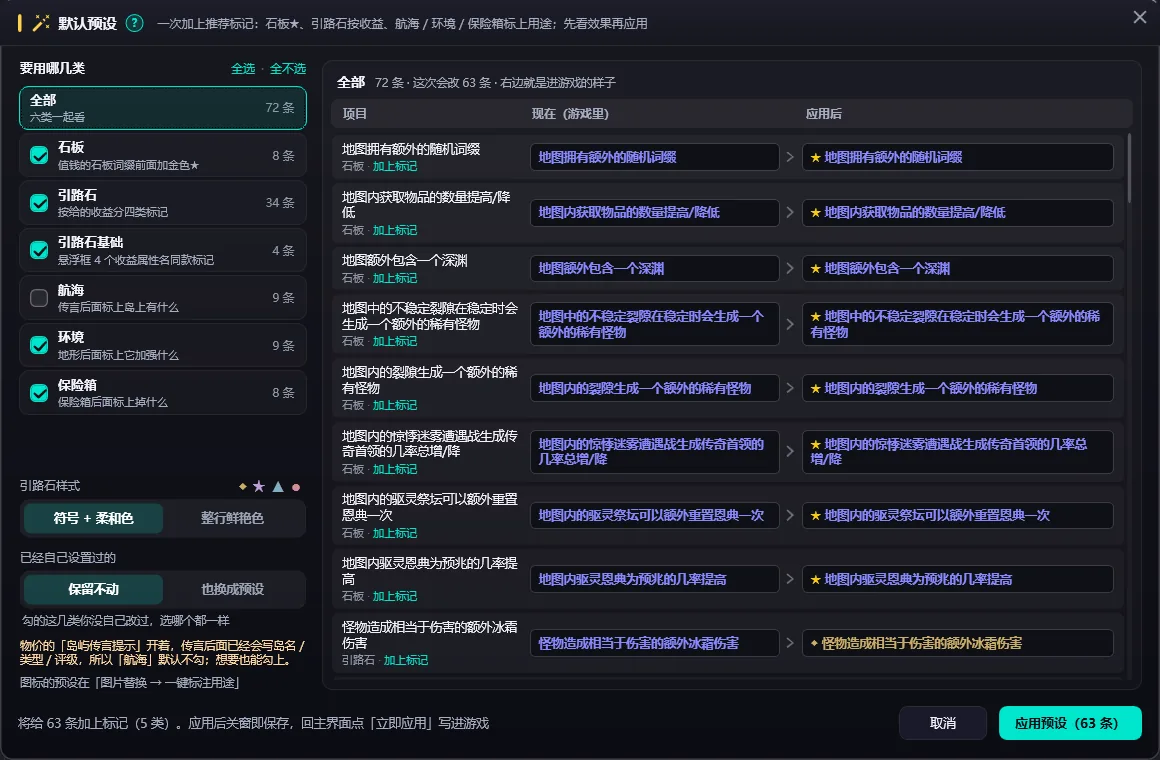Click 加上标记 under 驱灵祭坛 row
Screen dimensions: 1160x760
[x=394, y=533]
